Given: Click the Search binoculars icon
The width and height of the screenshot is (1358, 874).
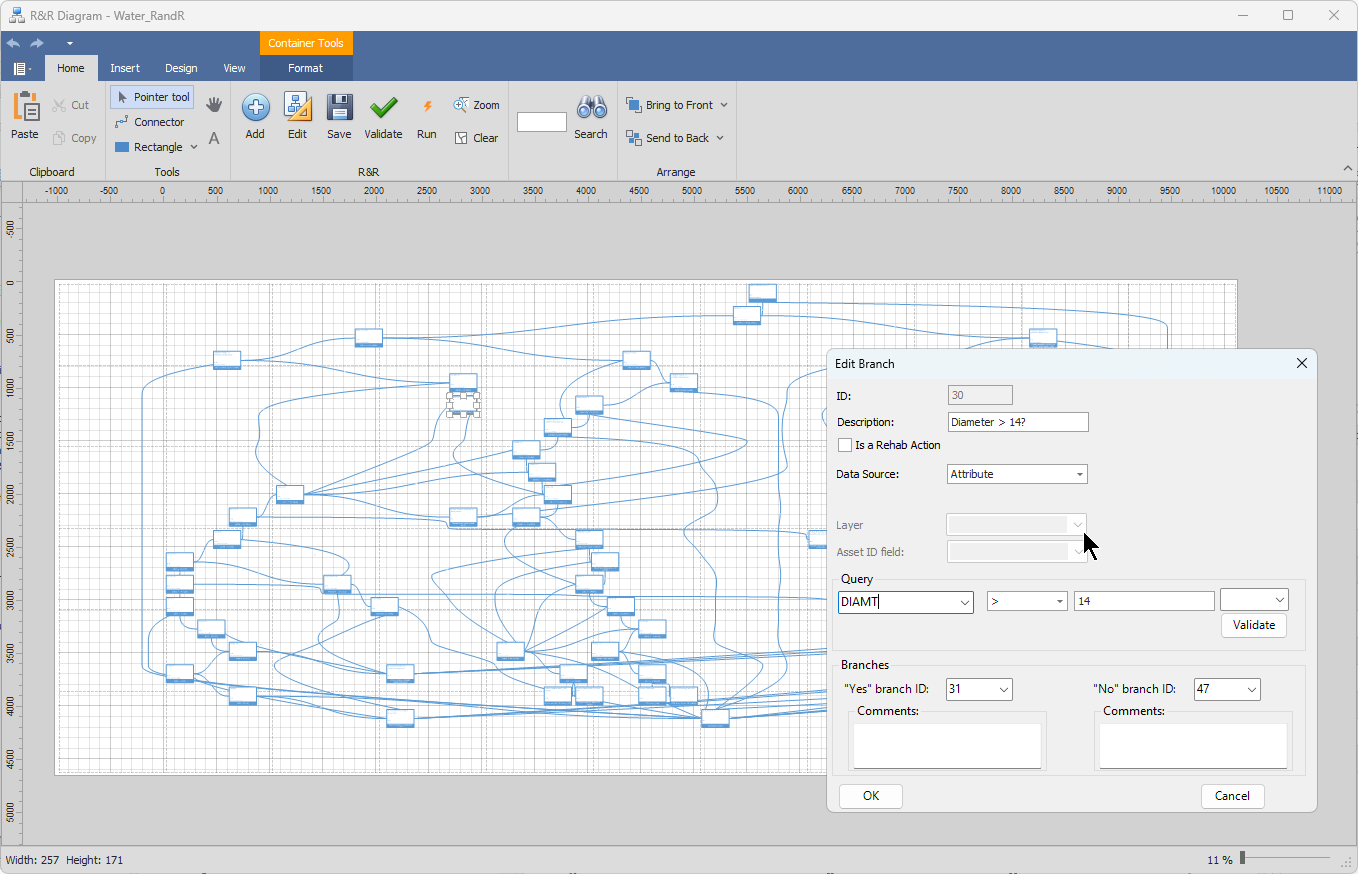Looking at the screenshot, I should [591, 108].
